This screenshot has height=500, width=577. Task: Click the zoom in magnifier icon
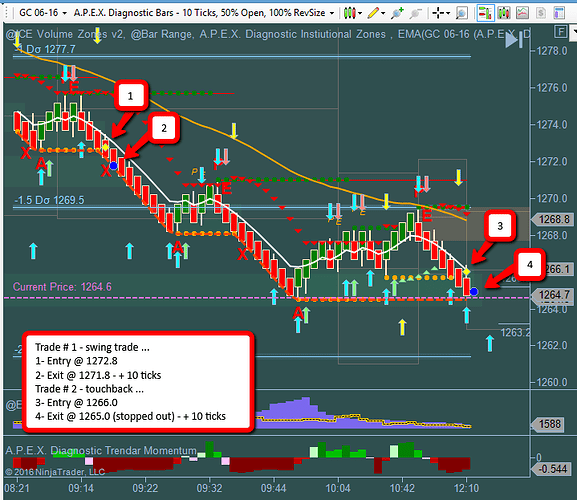pos(397,13)
